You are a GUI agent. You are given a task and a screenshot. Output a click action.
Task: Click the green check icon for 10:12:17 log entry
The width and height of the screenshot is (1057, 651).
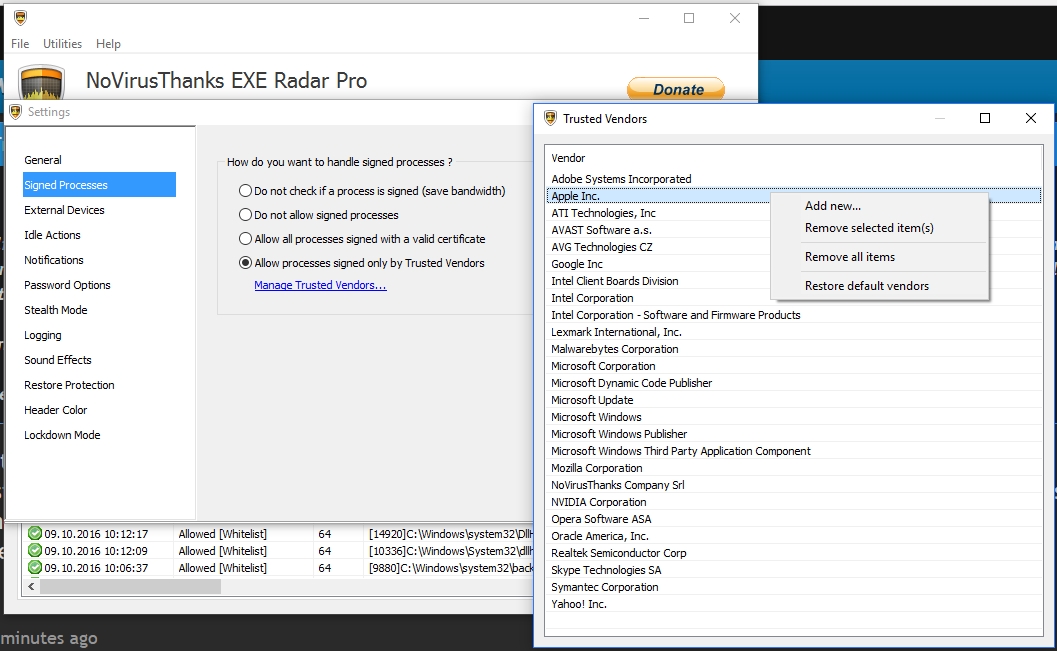[34, 534]
